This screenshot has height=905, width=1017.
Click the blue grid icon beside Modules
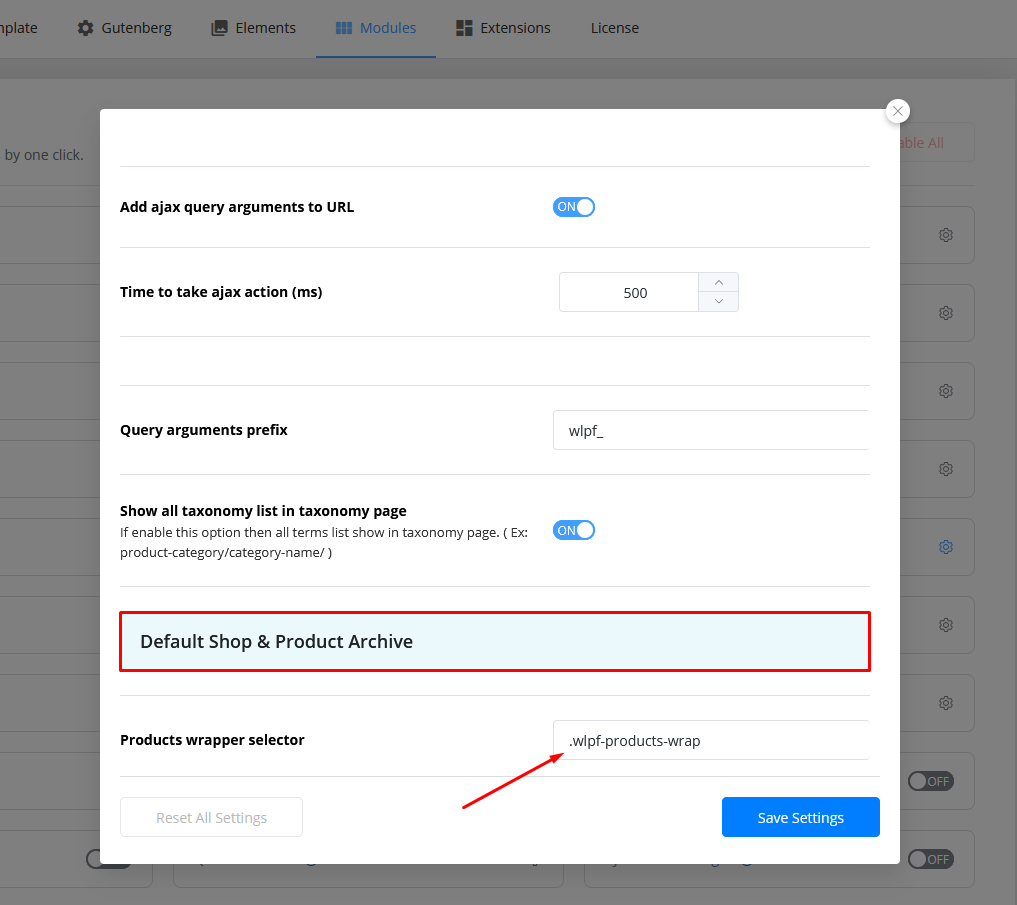(343, 28)
